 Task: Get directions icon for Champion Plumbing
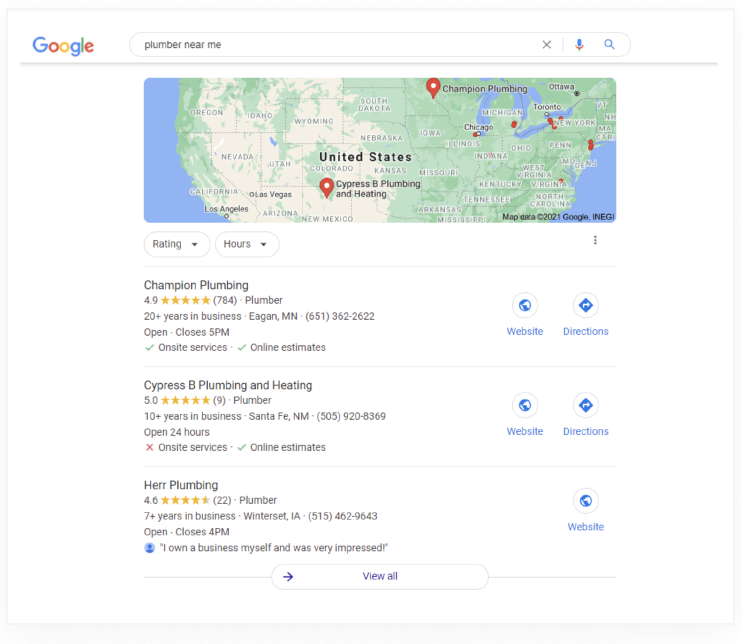coord(585,305)
